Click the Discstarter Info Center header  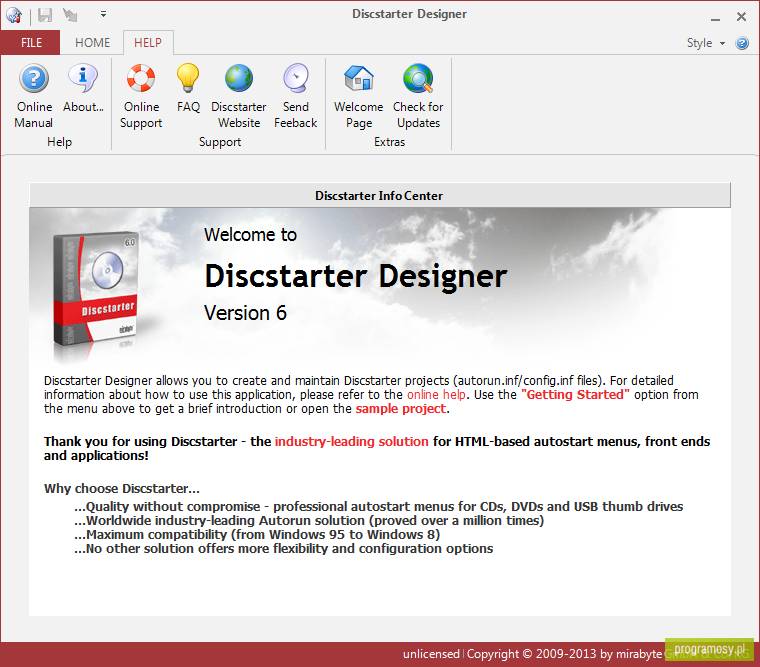[380, 196]
